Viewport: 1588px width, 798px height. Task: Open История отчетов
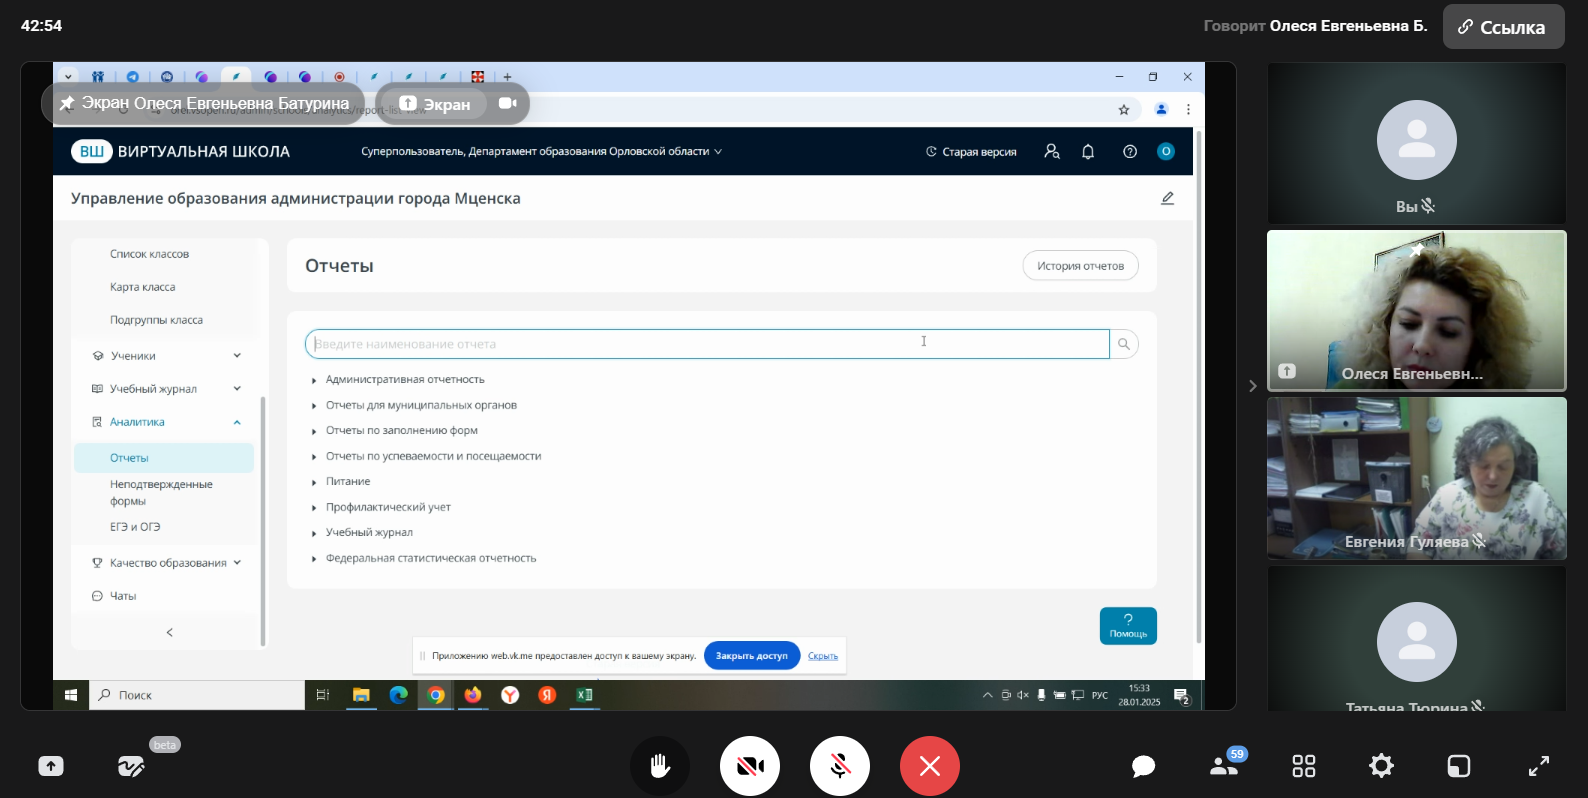(x=1080, y=266)
